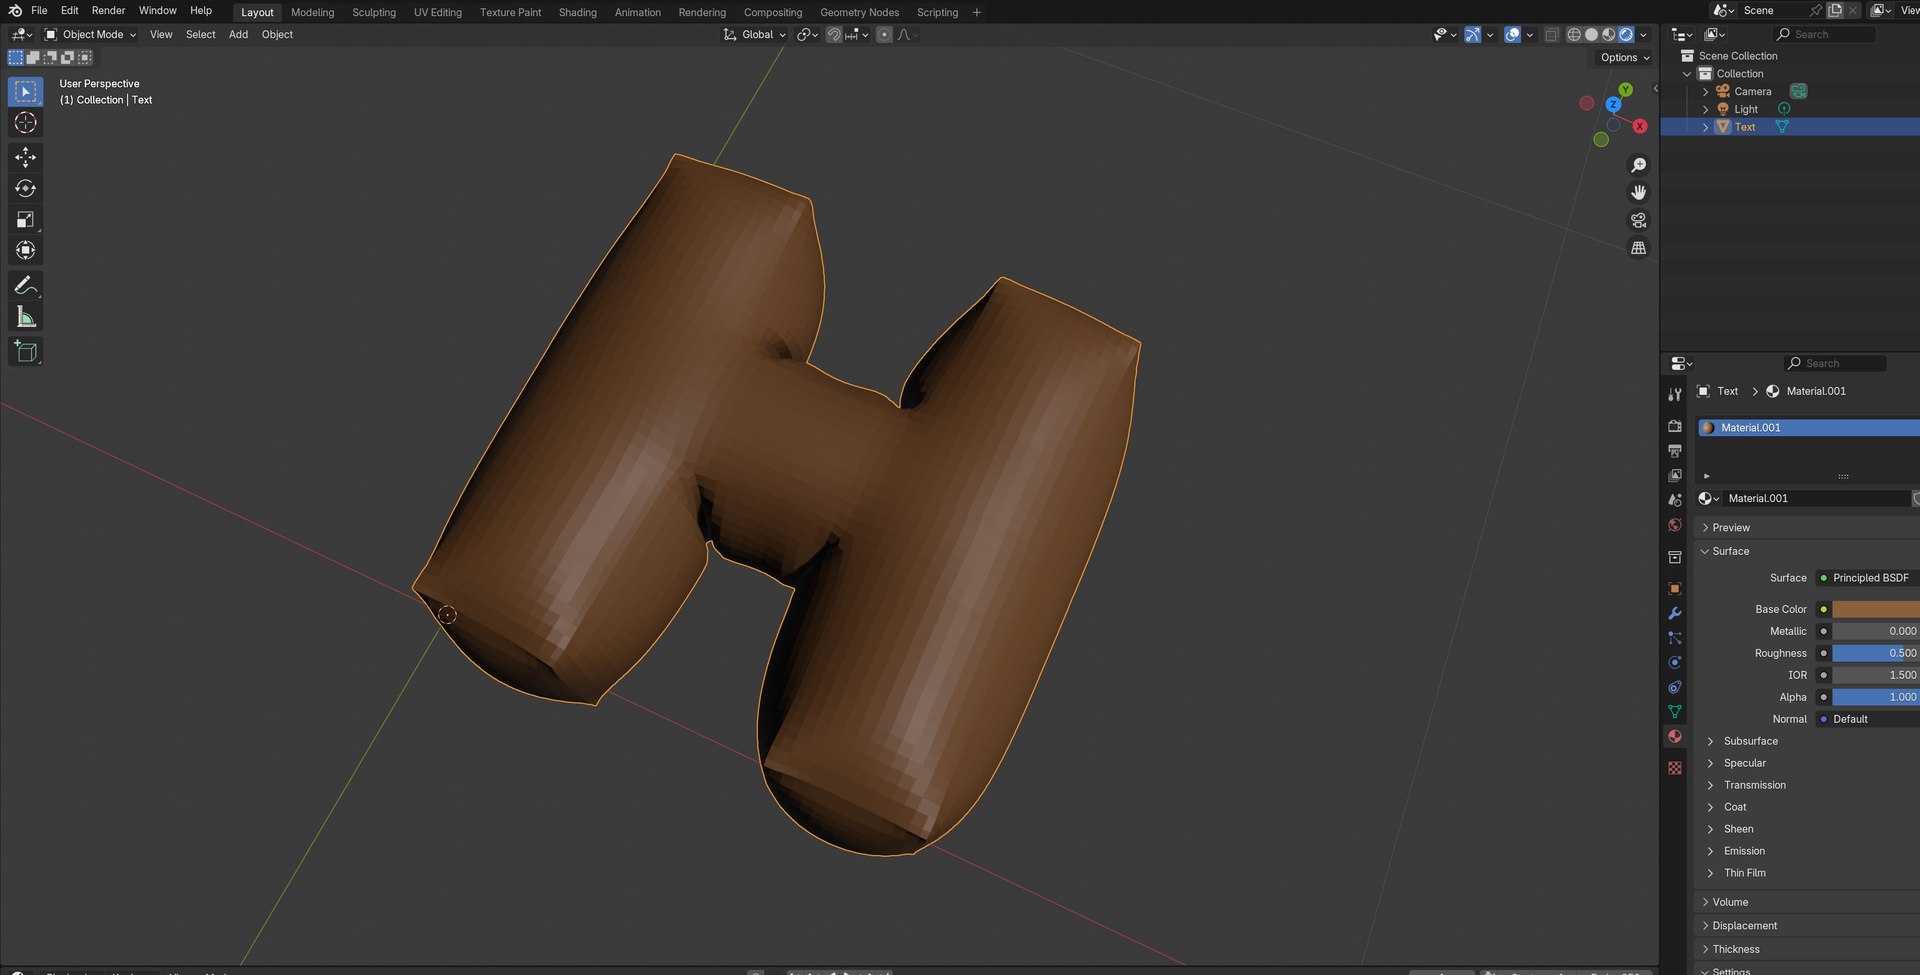
Task: Open the Options dropdown in viewport
Action: (1625, 57)
